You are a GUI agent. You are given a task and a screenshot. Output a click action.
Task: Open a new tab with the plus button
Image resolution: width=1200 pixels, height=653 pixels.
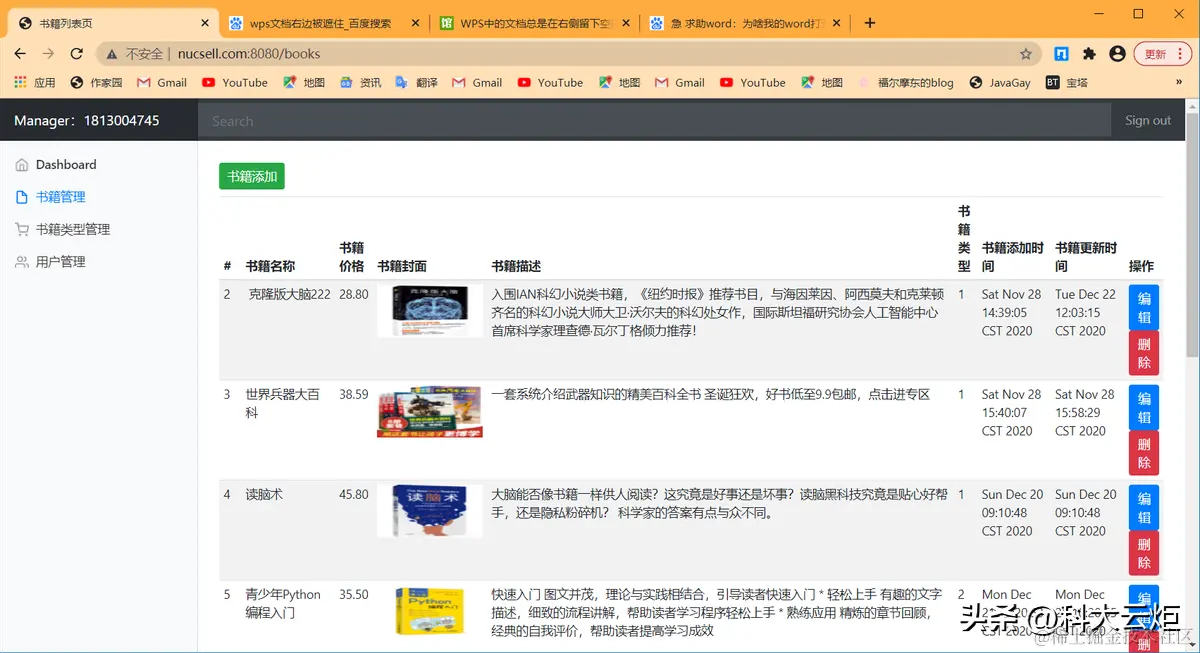(x=870, y=23)
